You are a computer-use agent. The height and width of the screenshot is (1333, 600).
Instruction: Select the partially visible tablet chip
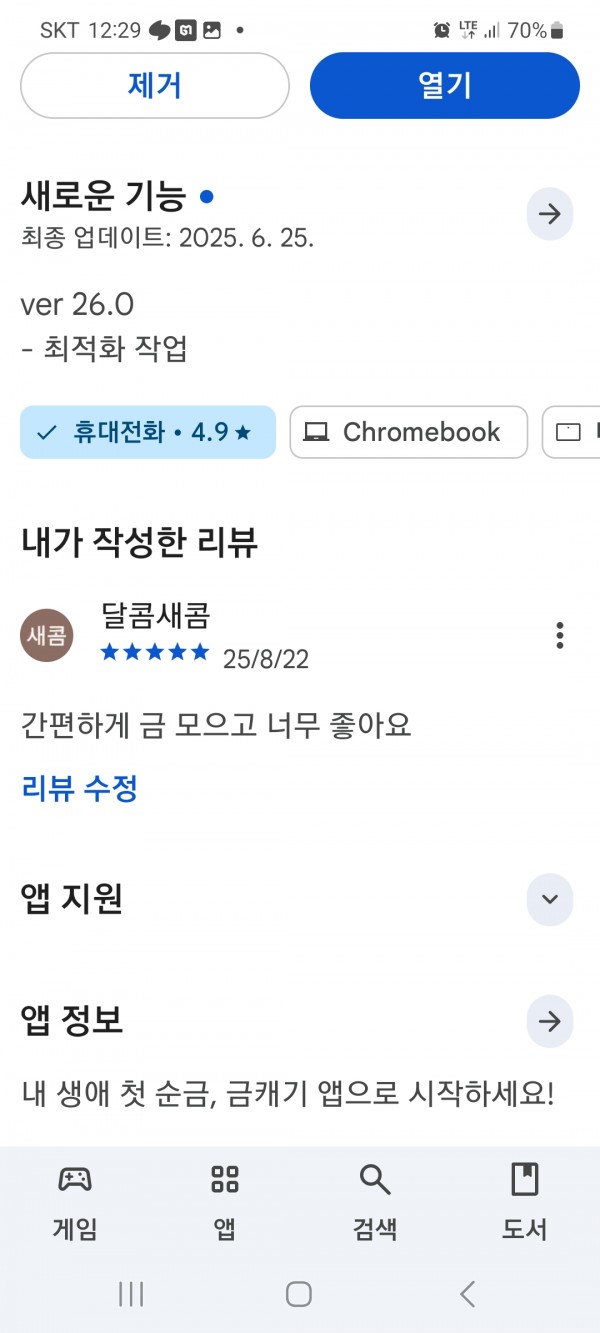(x=571, y=432)
